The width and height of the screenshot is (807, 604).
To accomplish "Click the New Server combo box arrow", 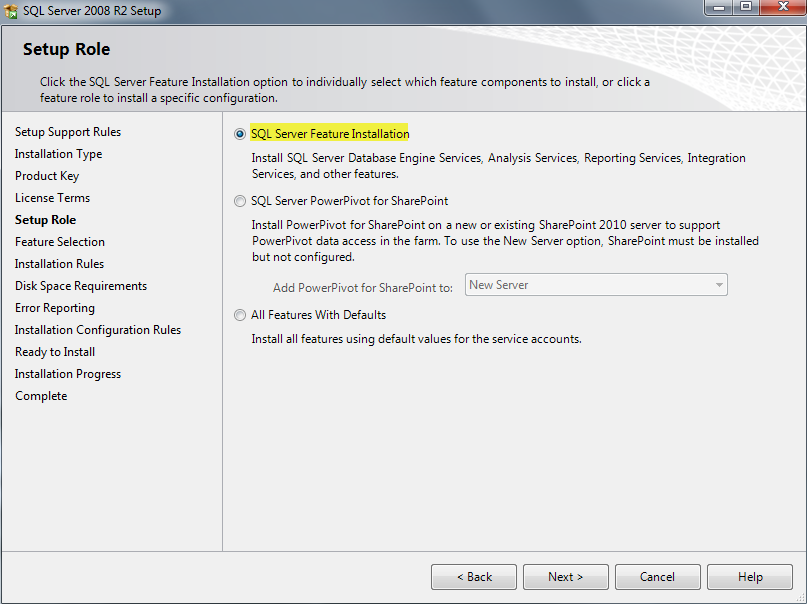I will click(x=719, y=285).
